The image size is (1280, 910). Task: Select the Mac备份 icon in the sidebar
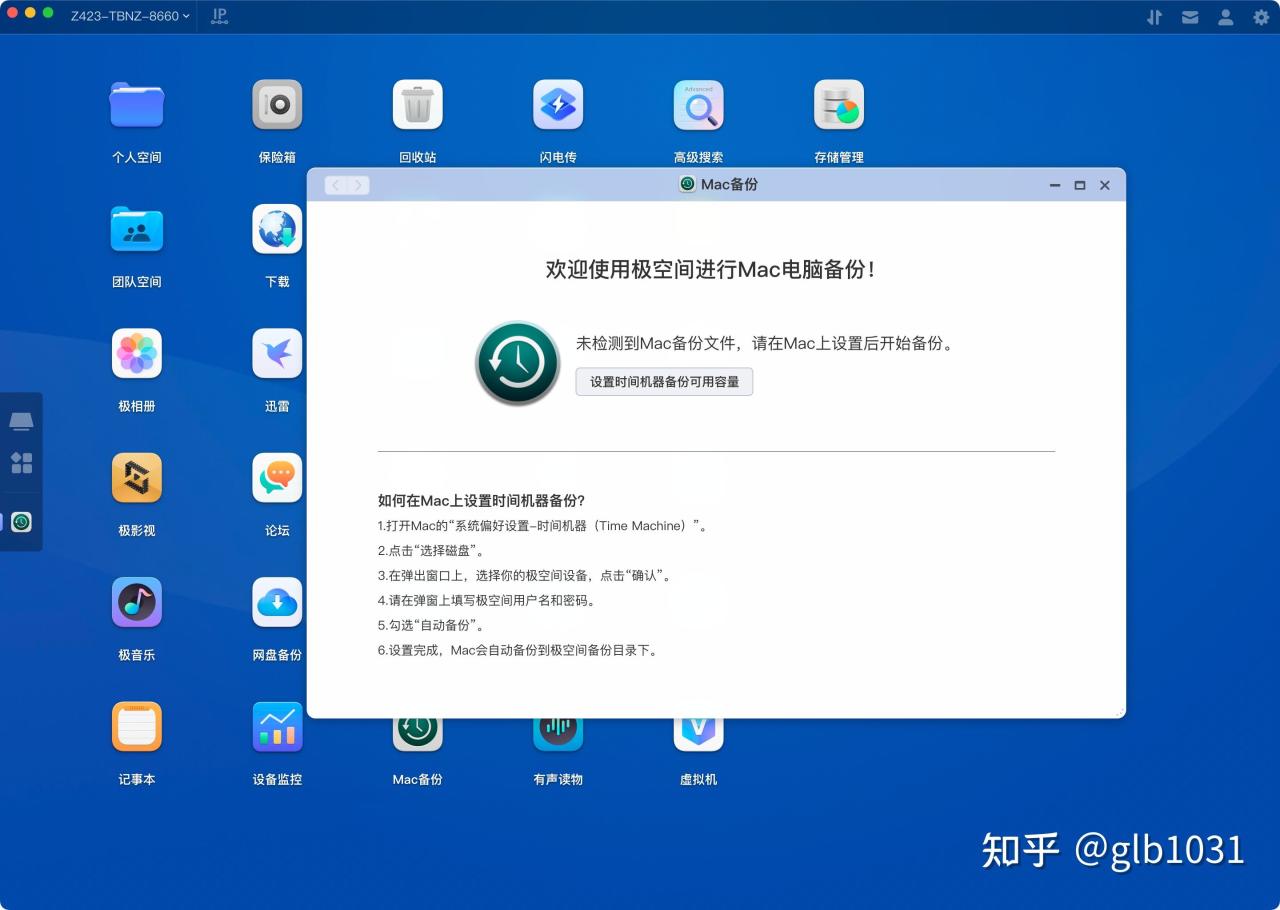pos(21,521)
